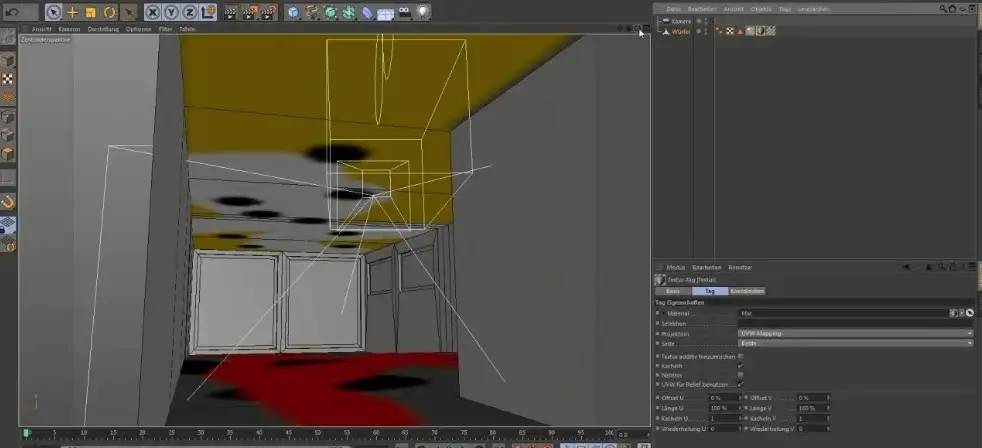Select the last striped tag on Würfel
The width and height of the screenshot is (982, 448).
[771, 31]
